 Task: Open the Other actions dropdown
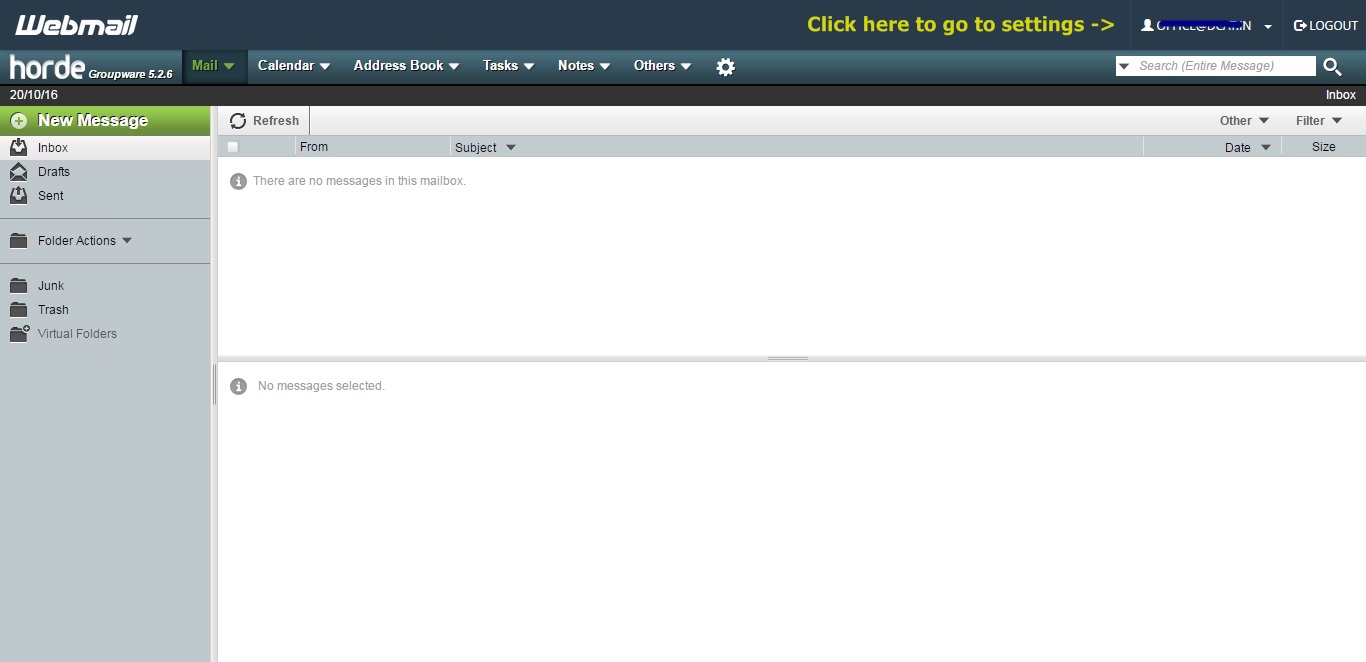coord(1244,121)
